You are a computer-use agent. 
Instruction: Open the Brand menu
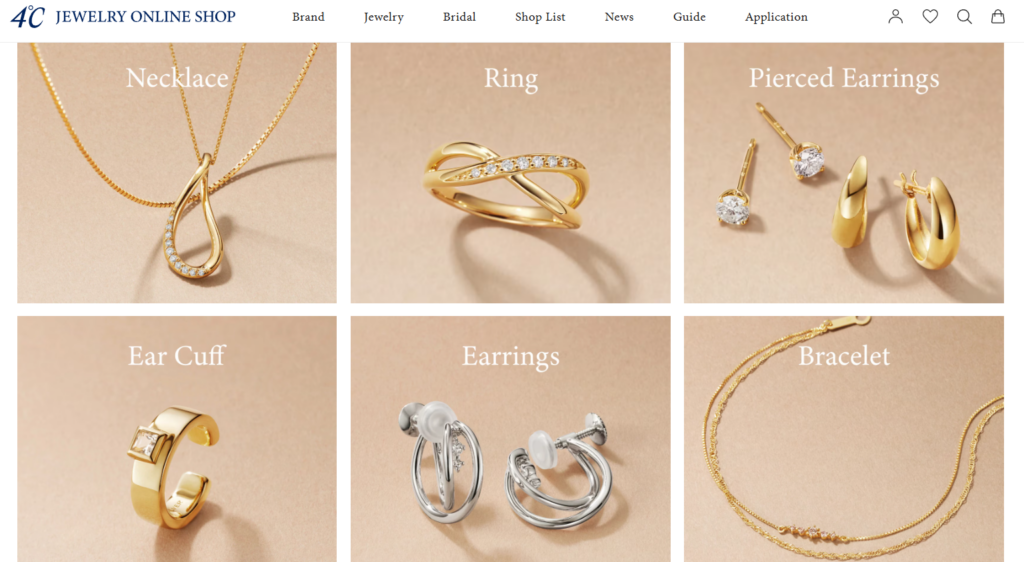pyautogui.click(x=308, y=17)
